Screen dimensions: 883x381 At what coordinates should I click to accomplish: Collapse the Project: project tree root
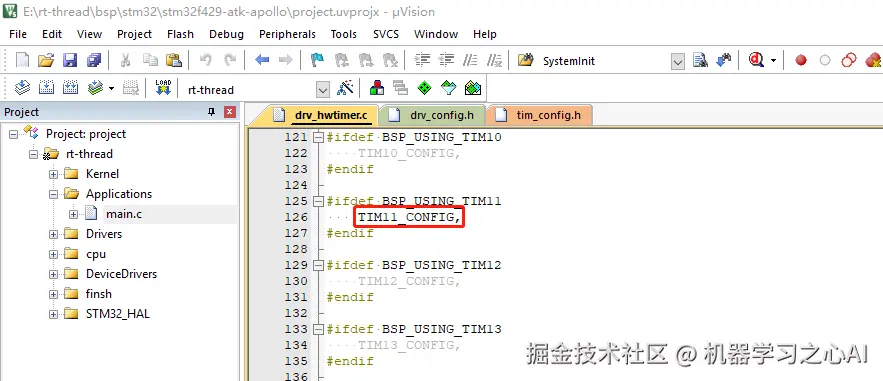tap(14, 134)
